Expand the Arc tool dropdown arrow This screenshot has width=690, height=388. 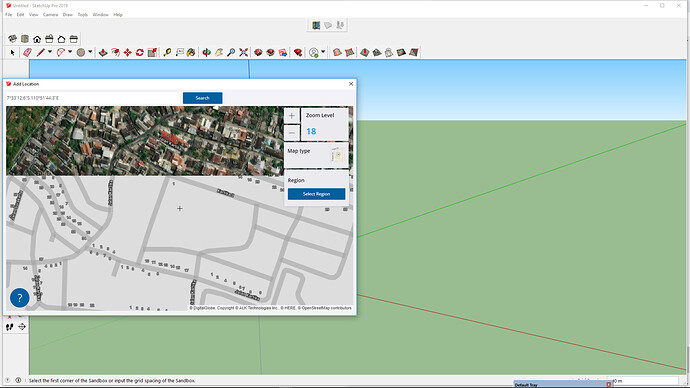point(70,52)
